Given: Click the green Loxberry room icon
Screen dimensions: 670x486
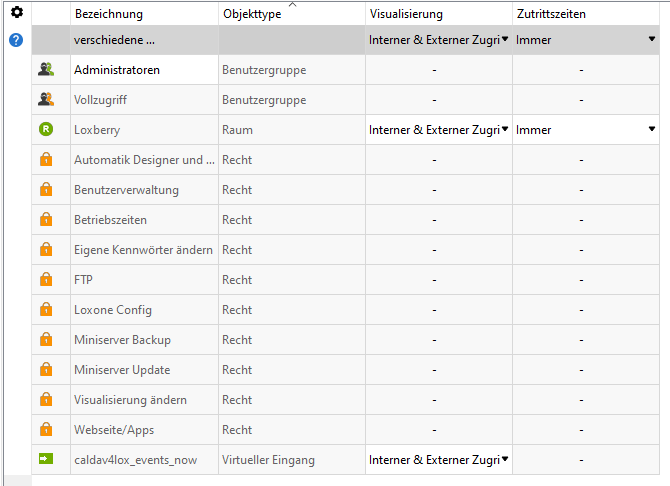Looking at the screenshot, I should click(45, 130).
